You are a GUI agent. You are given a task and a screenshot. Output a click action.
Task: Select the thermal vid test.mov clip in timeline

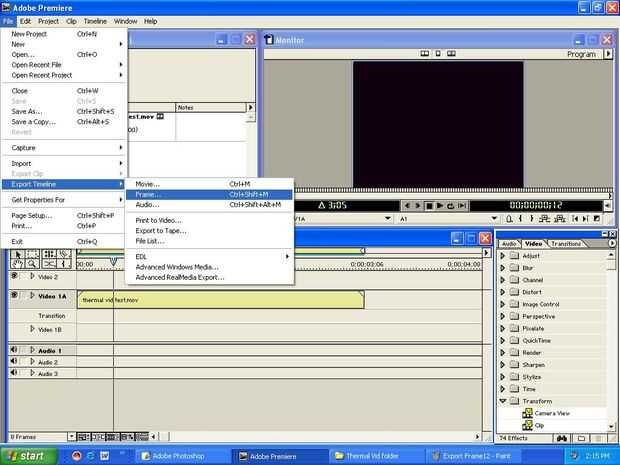click(221, 300)
